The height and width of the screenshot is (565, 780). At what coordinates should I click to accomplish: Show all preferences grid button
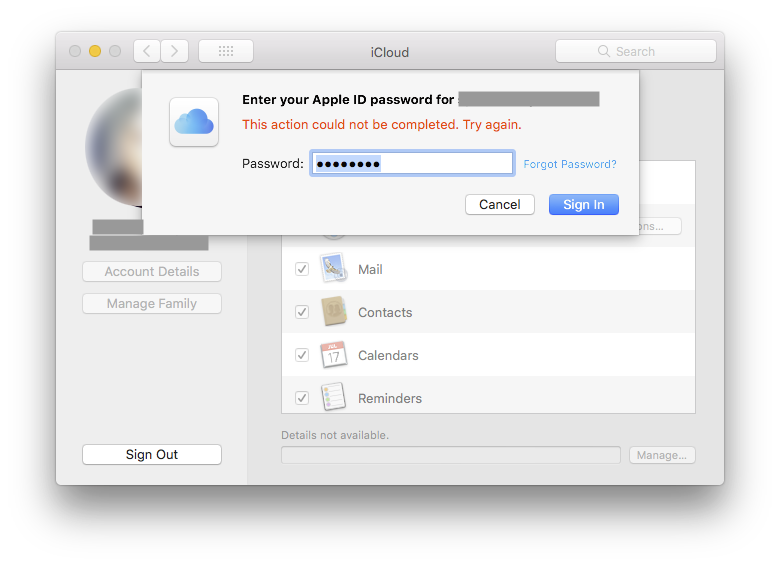click(x=226, y=51)
